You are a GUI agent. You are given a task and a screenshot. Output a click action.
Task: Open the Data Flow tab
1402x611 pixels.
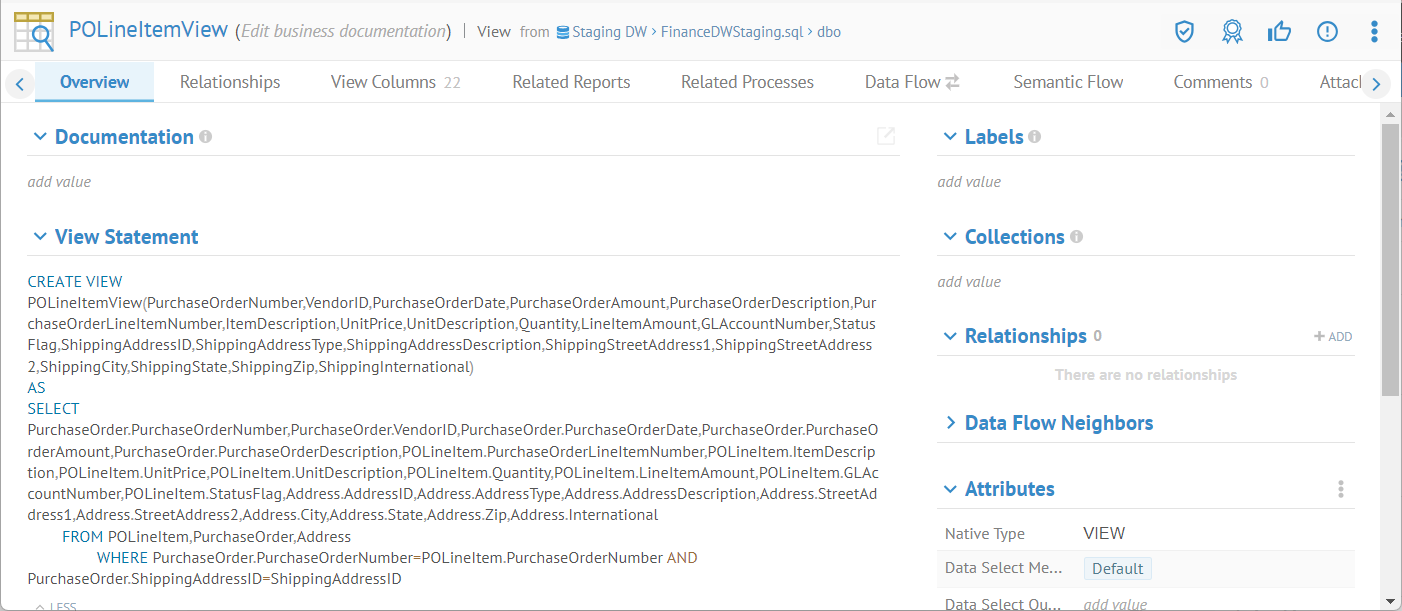[x=911, y=82]
